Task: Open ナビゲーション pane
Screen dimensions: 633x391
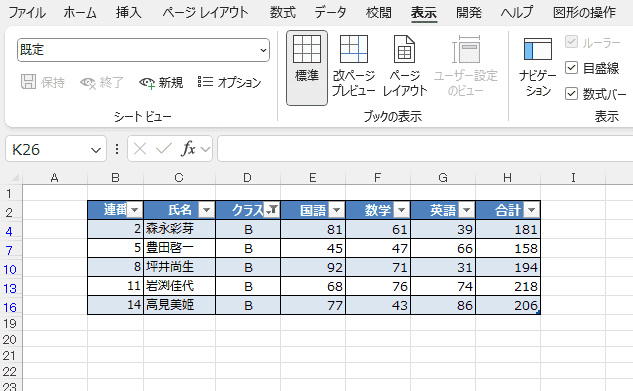Action: tap(538, 67)
